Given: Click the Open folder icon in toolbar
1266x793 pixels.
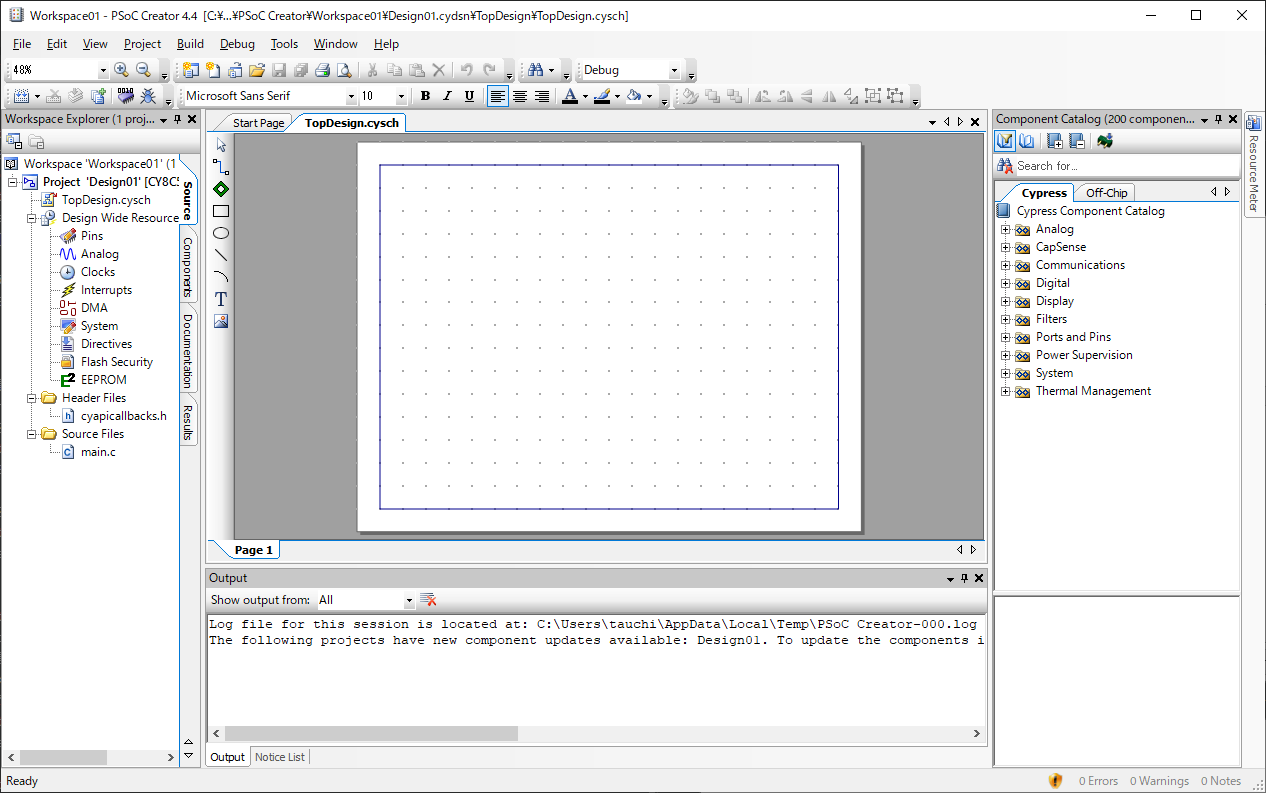Looking at the screenshot, I should pos(257,70).
